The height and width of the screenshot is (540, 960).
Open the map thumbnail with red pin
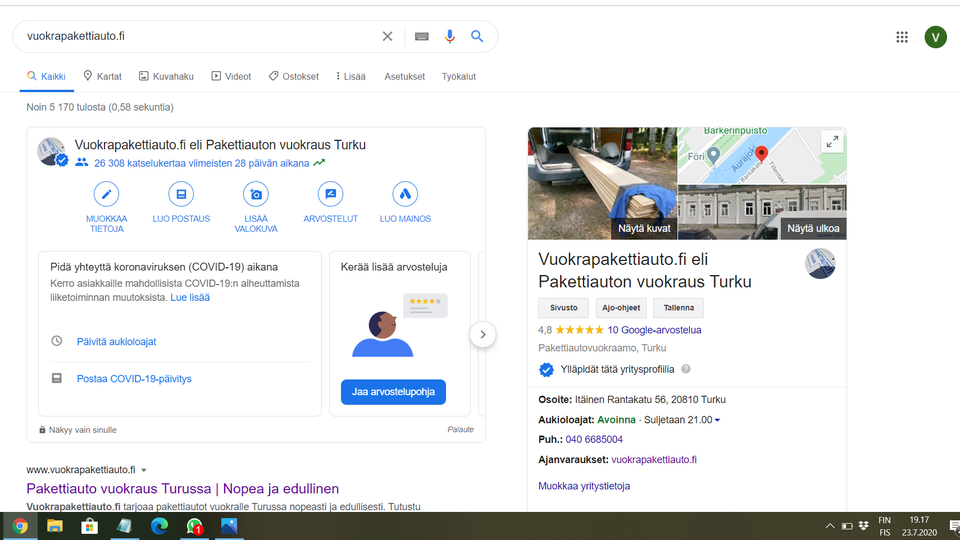[x=762, y=156]
